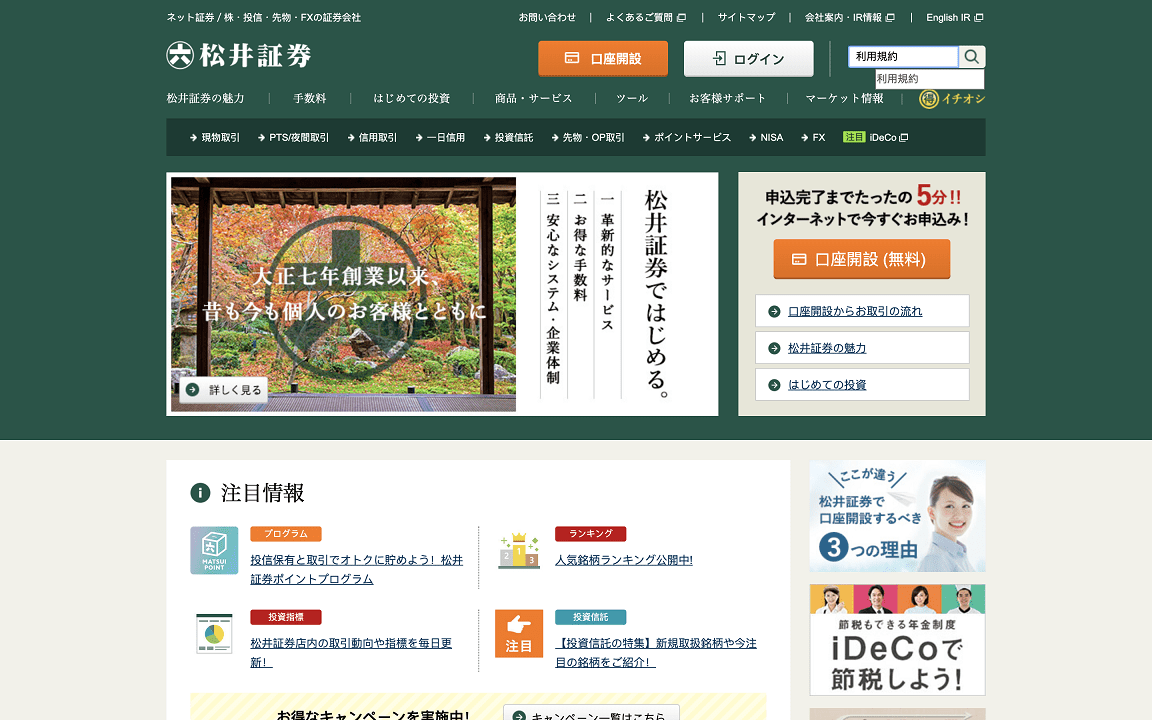
Task: Click the orange 注目 pointing hand icon
Action: [x=519, y=634]
